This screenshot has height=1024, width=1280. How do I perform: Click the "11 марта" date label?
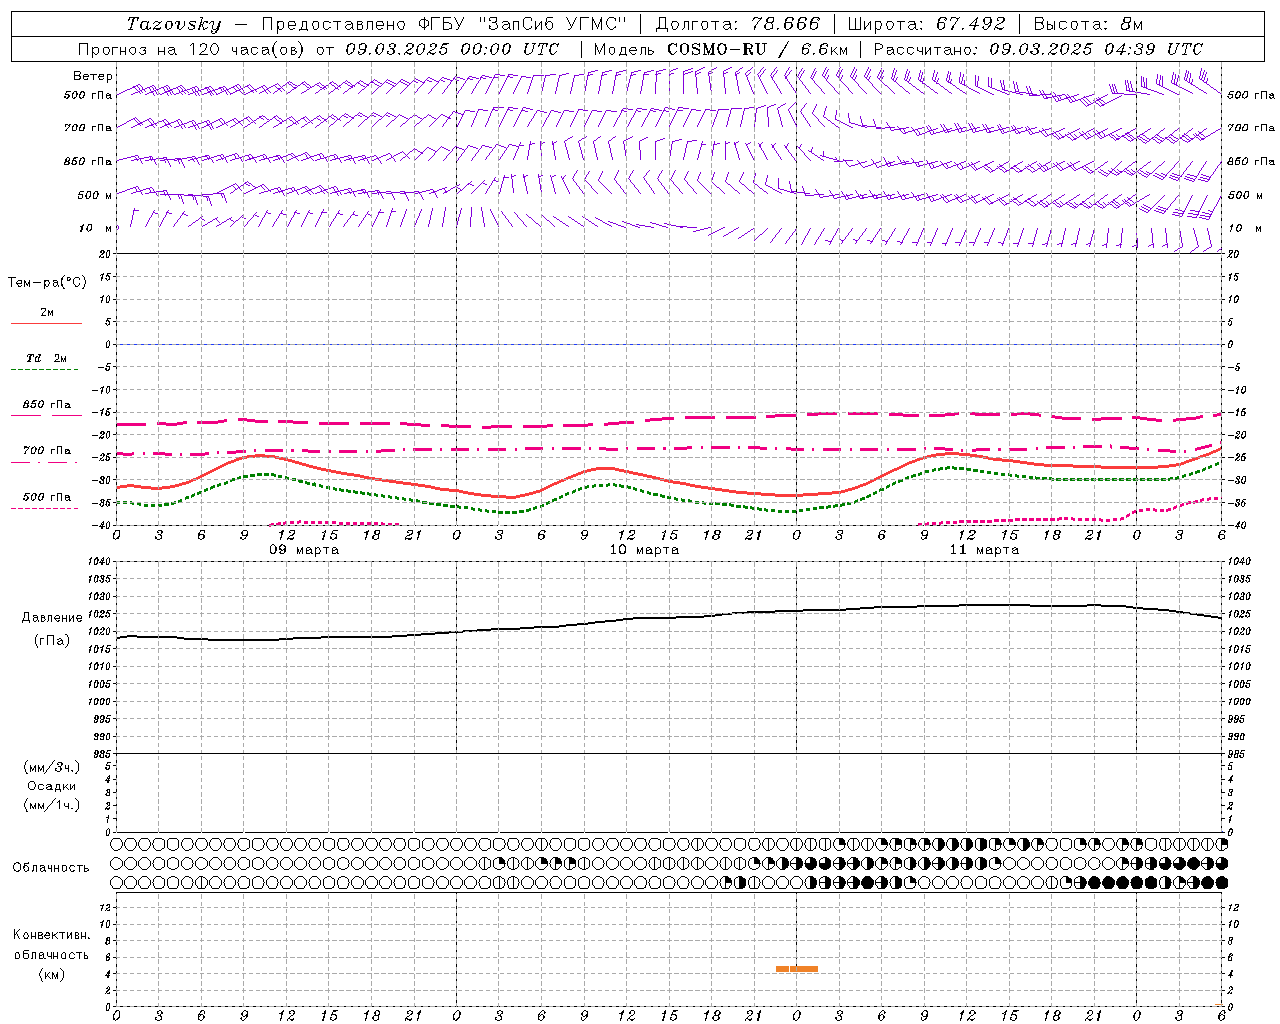(x=984, y=550)
